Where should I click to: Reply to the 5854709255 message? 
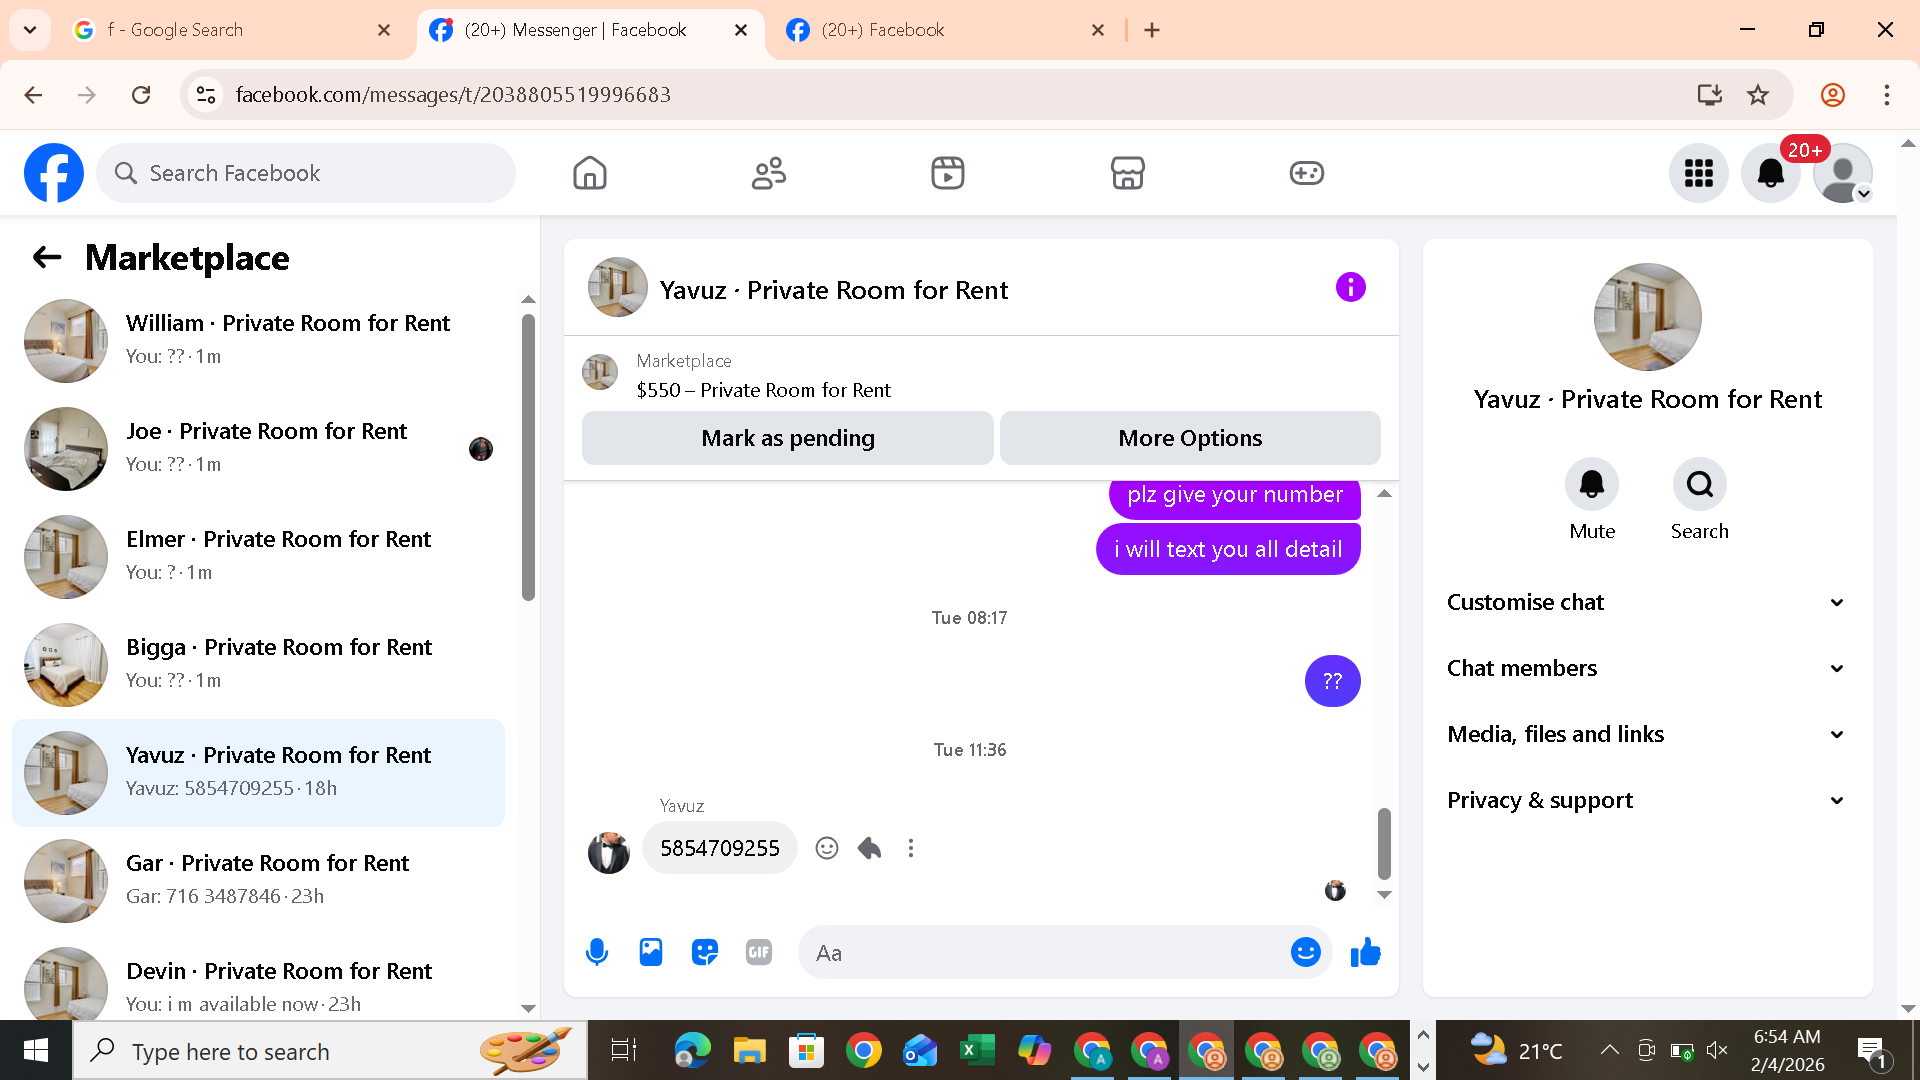(x=869, y=848)
